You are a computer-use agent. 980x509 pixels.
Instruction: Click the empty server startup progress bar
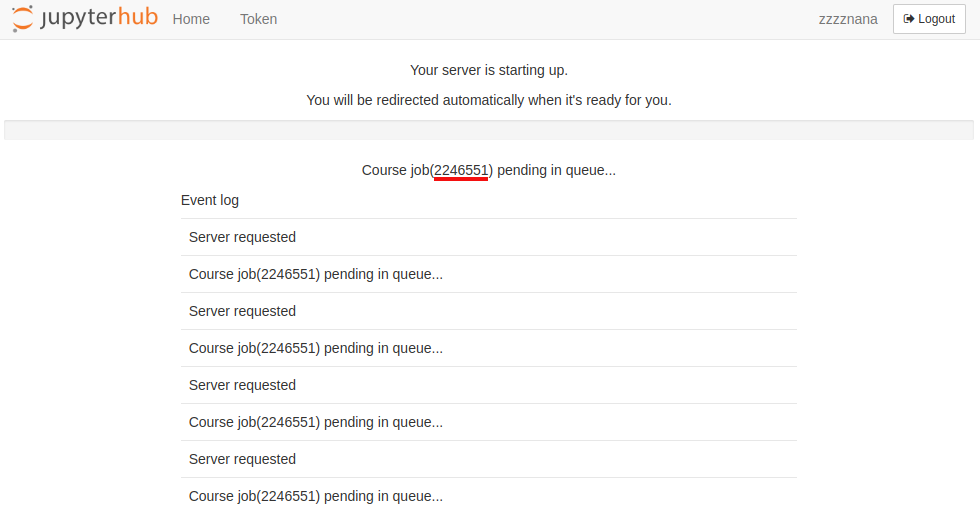tap(489, 130)
